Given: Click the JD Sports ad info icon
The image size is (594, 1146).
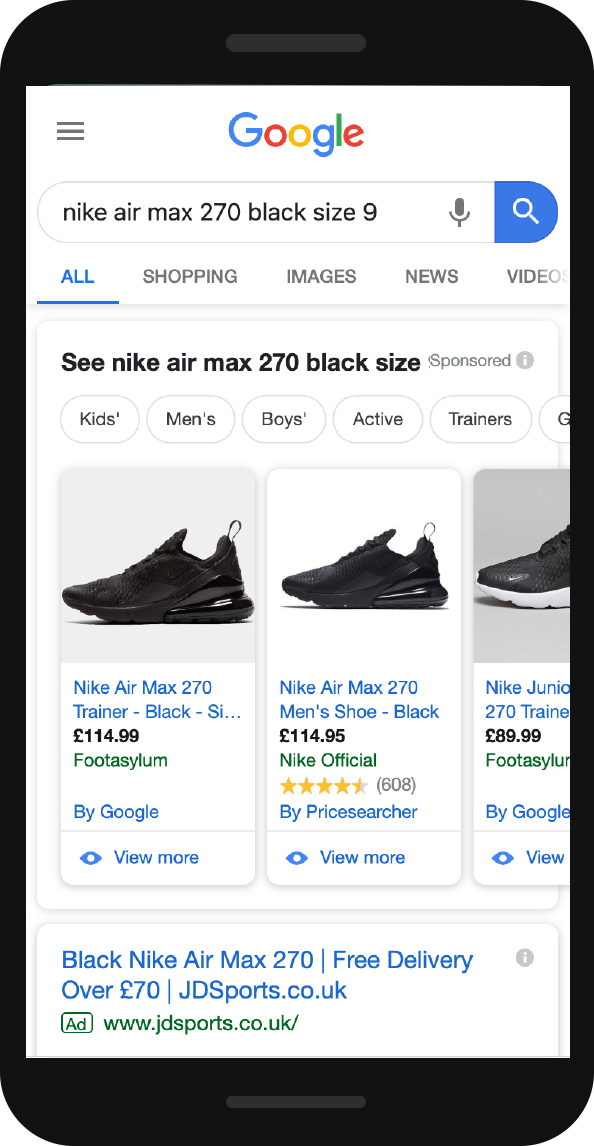Looking at the screenshot, I should tap(525, 957).
